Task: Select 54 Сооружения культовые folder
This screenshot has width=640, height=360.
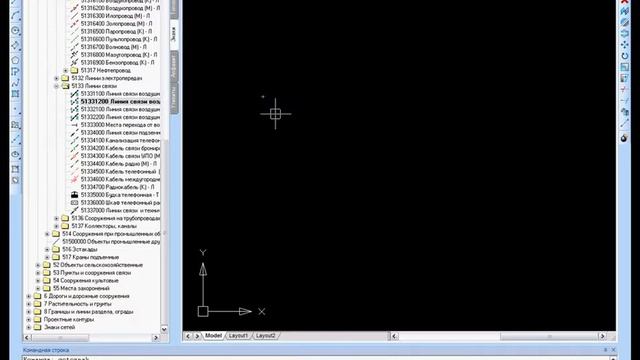Action: [x=86, y=280]
